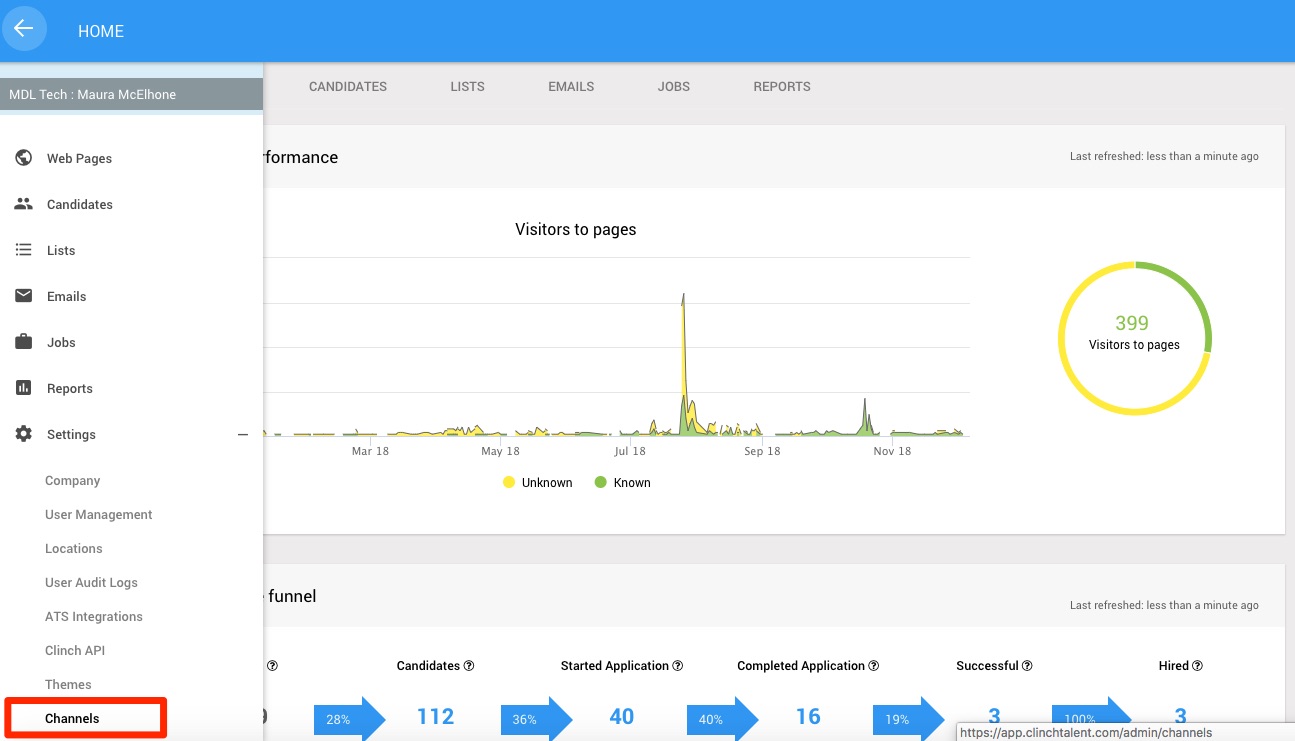Image resolution: width=1295 pixels, height=741 pixels.
Task: Click the Emails envelope icon
Action: 24,296
